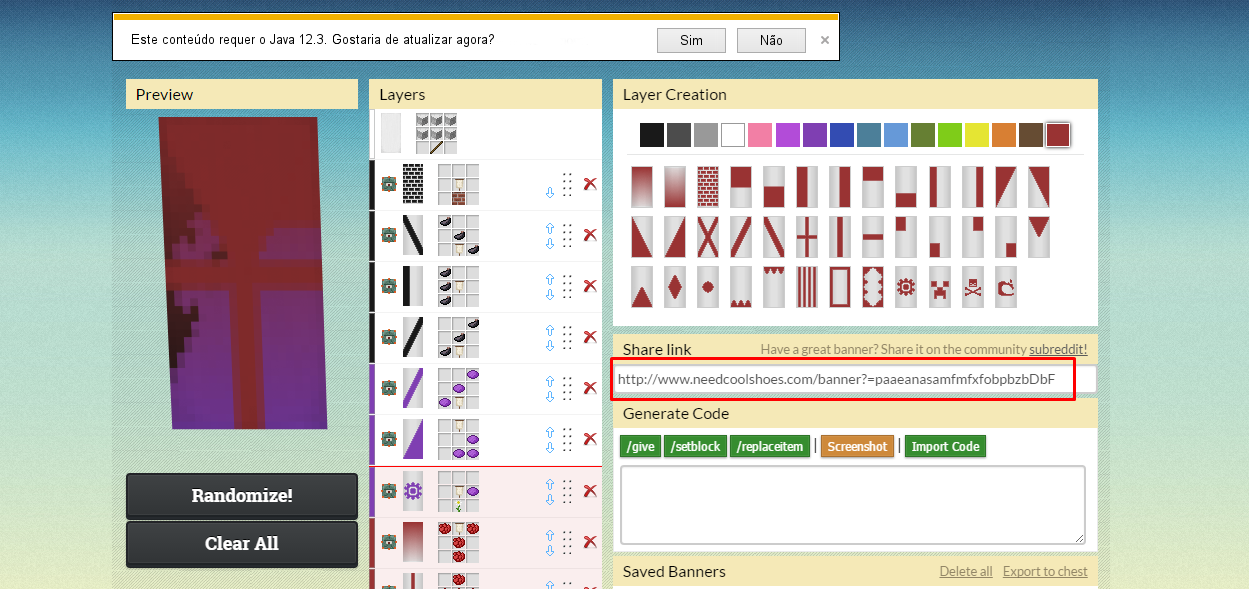This screenshot has height=589, width=1249.
Task: Select the white color swatch
Action: point(733,135)
